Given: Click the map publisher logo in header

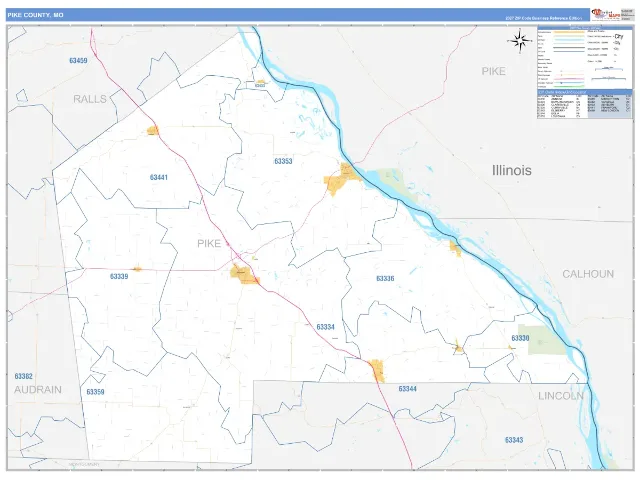Looking at the screenshot, I should [606, 14].
